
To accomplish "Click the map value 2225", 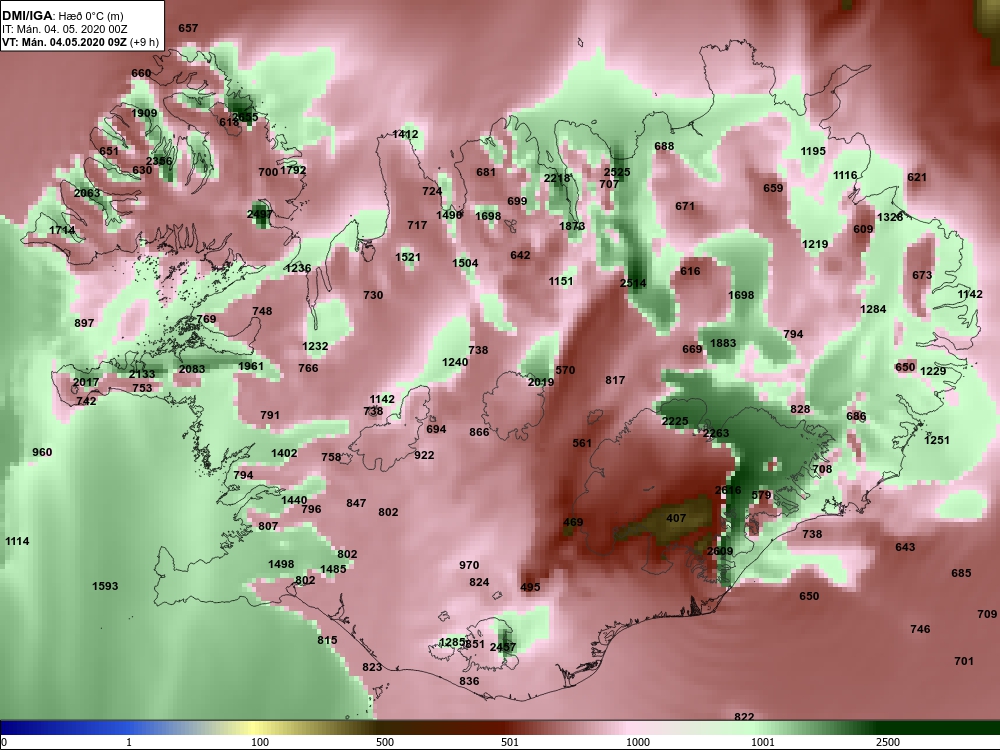I will (675, 421).
